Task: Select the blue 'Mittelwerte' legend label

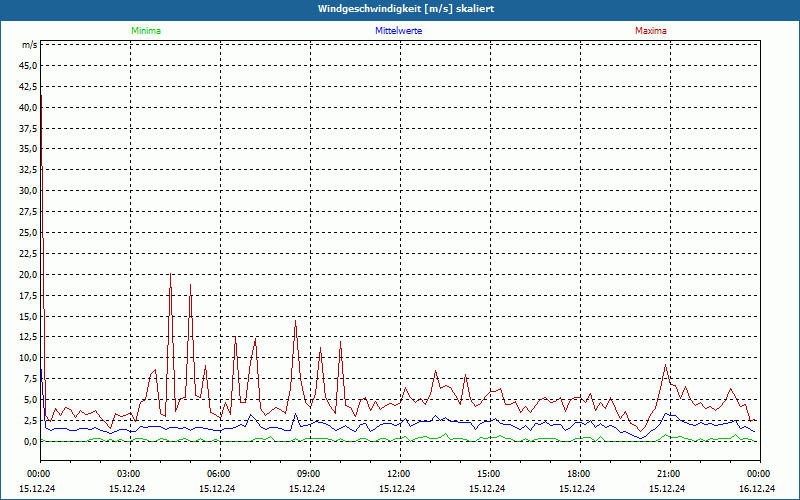Action: point(398,31)
